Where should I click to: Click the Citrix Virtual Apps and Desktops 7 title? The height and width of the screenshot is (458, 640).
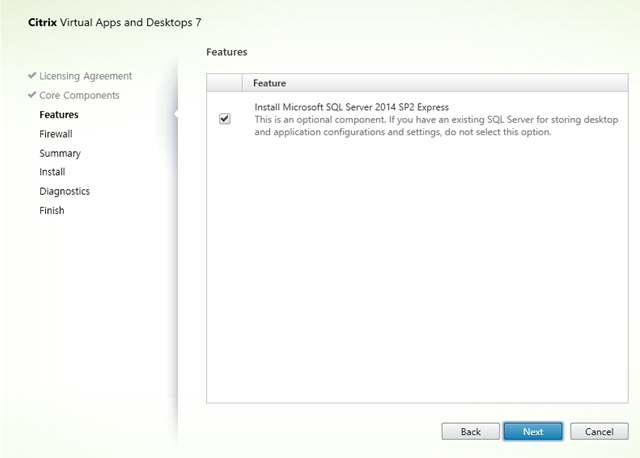click(x=115, y=22)
